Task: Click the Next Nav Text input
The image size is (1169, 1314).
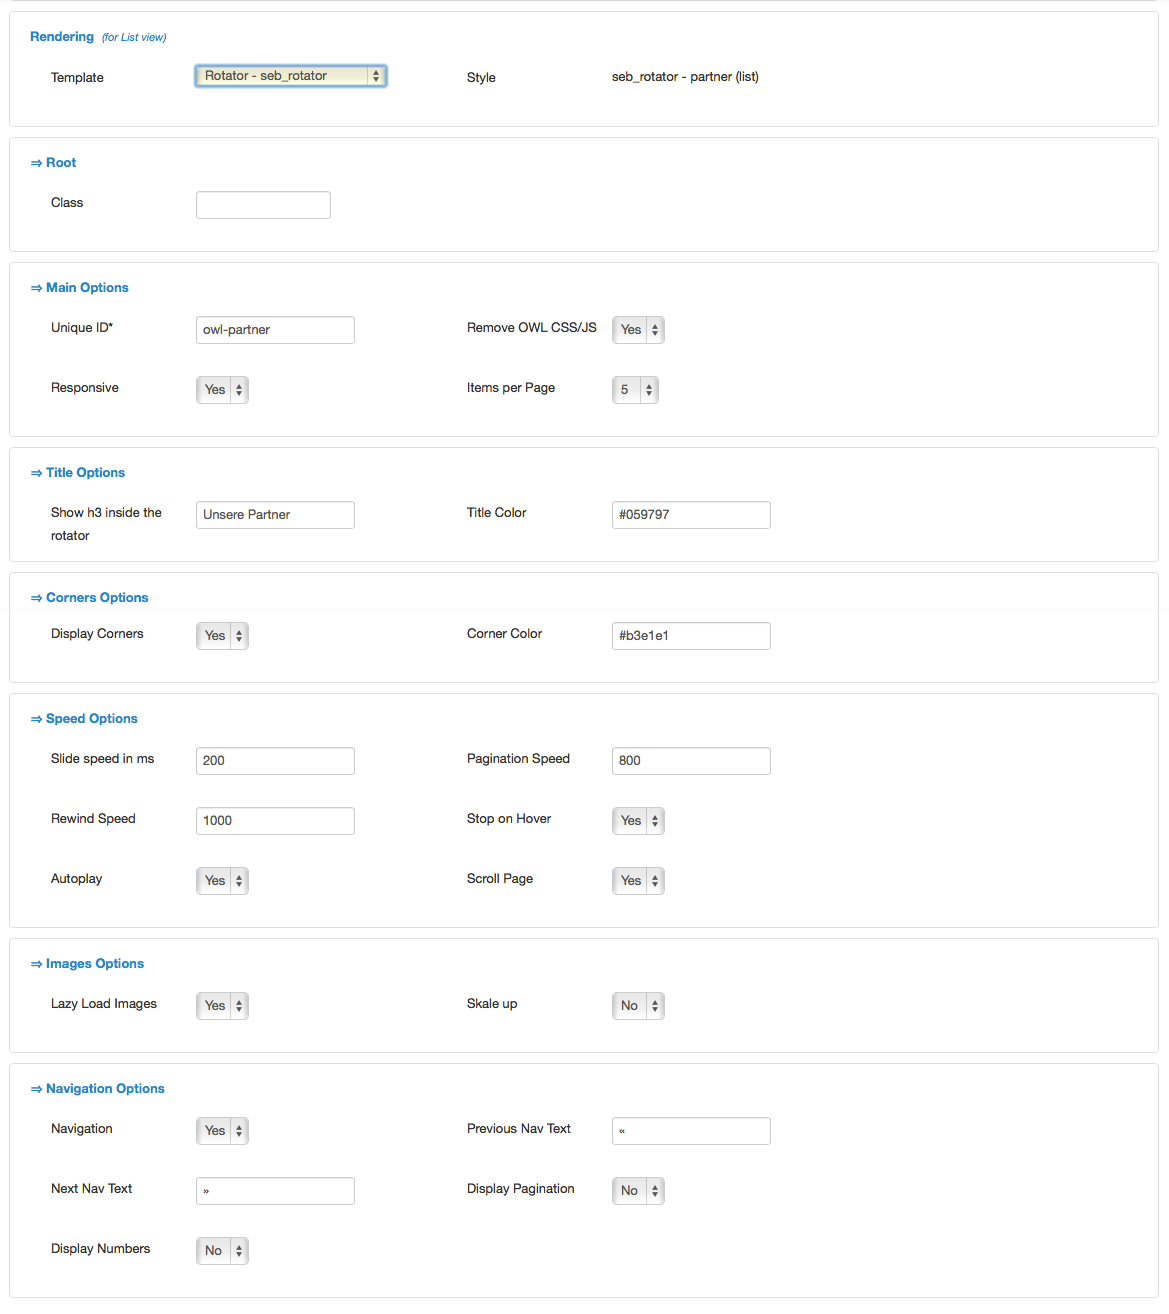Action: (x=275, y=1191)
